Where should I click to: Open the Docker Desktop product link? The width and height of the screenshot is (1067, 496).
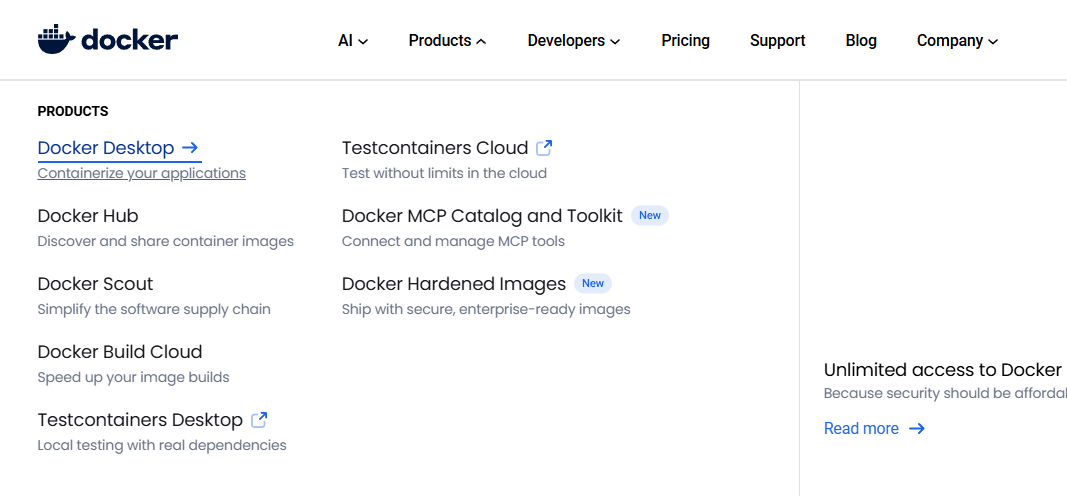pos(105,148)
